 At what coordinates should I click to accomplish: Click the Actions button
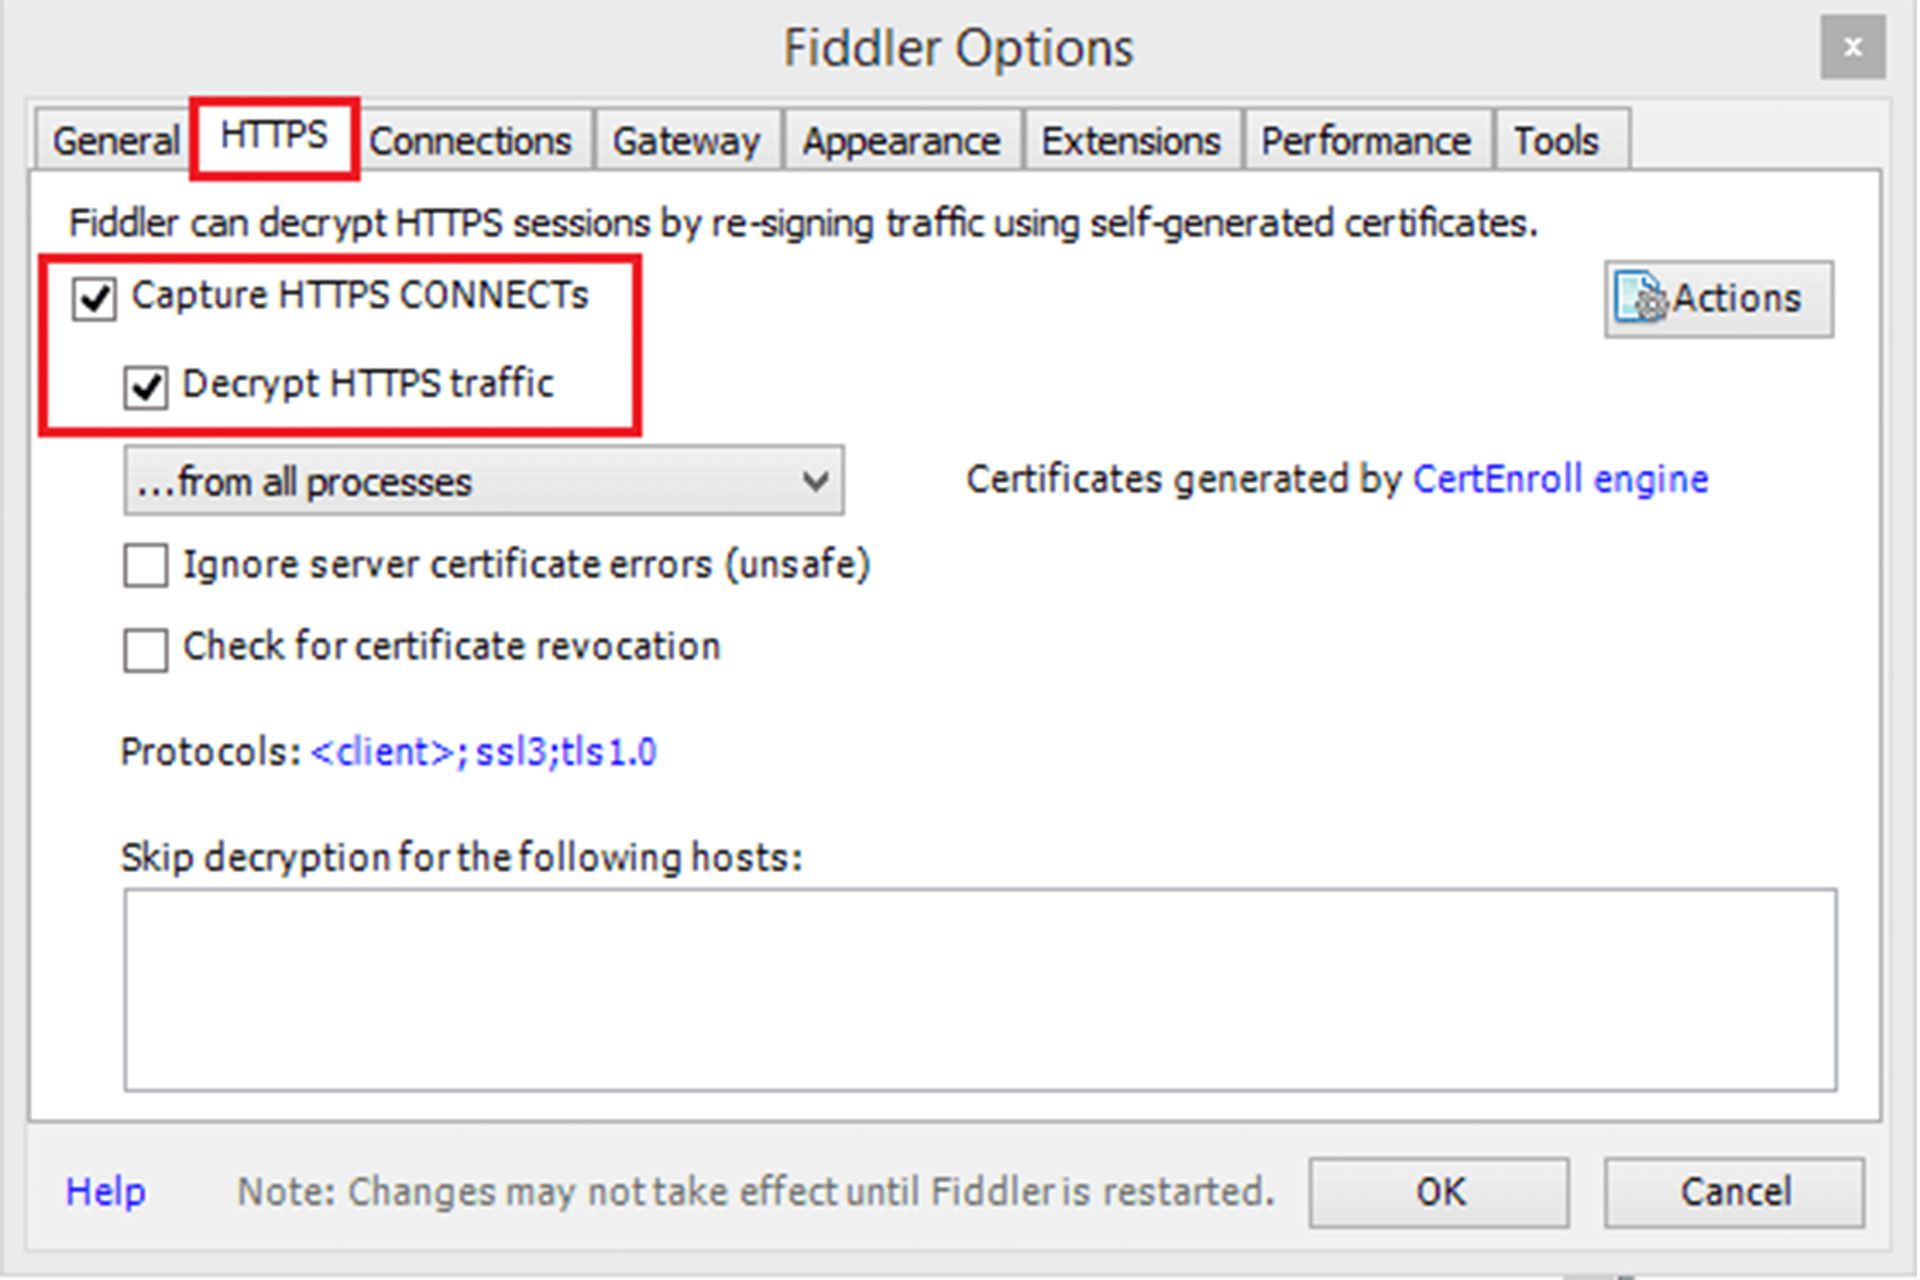(x=1719, y=299)
